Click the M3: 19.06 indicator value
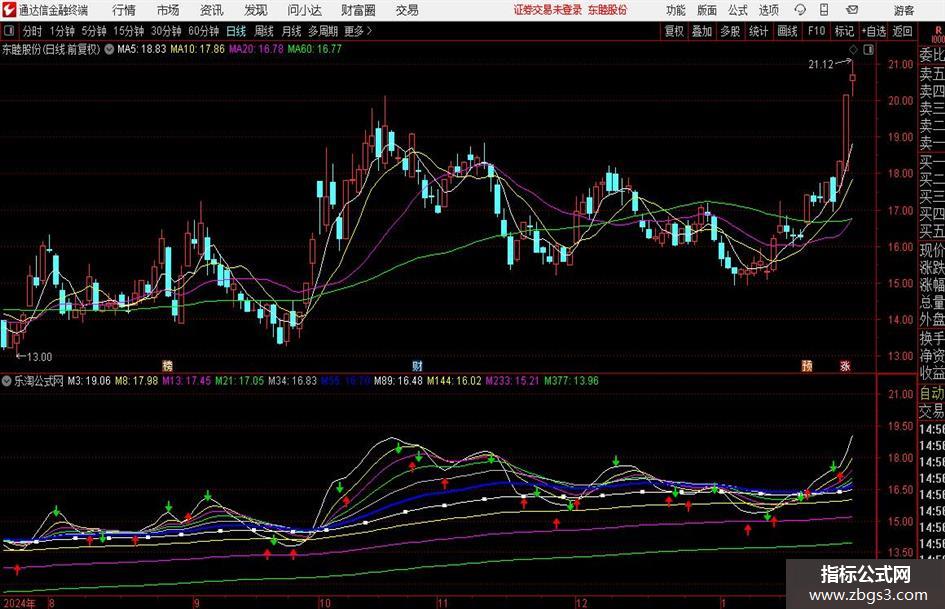 click(89, 381)
